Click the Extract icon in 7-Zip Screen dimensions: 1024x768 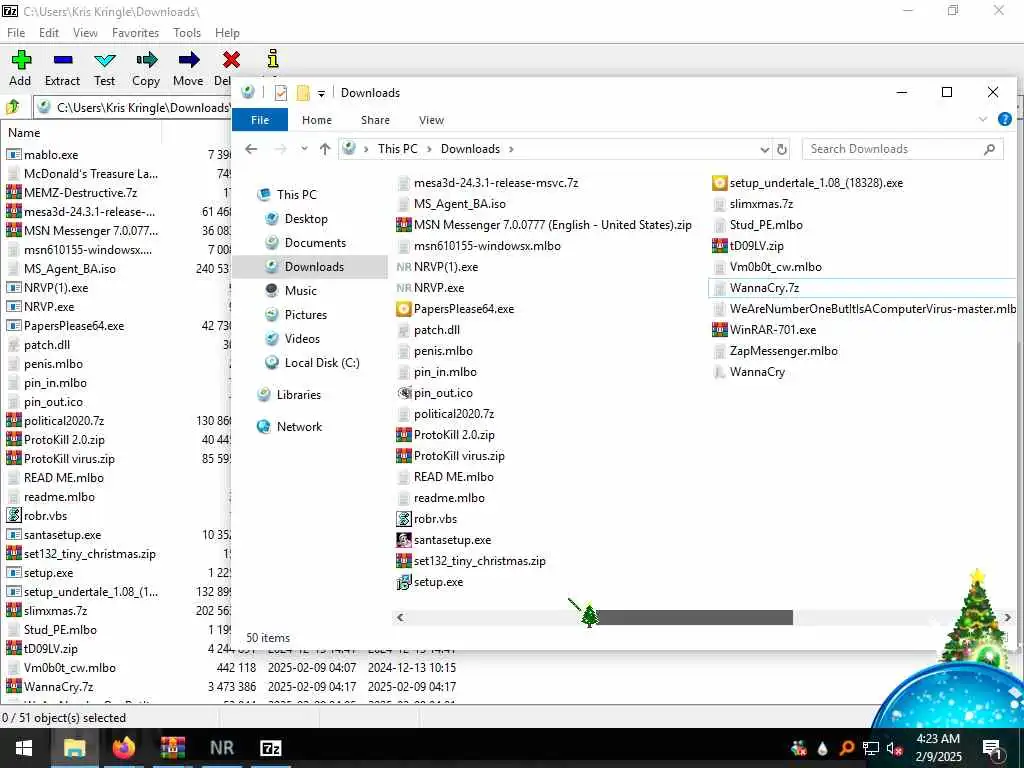63,60
